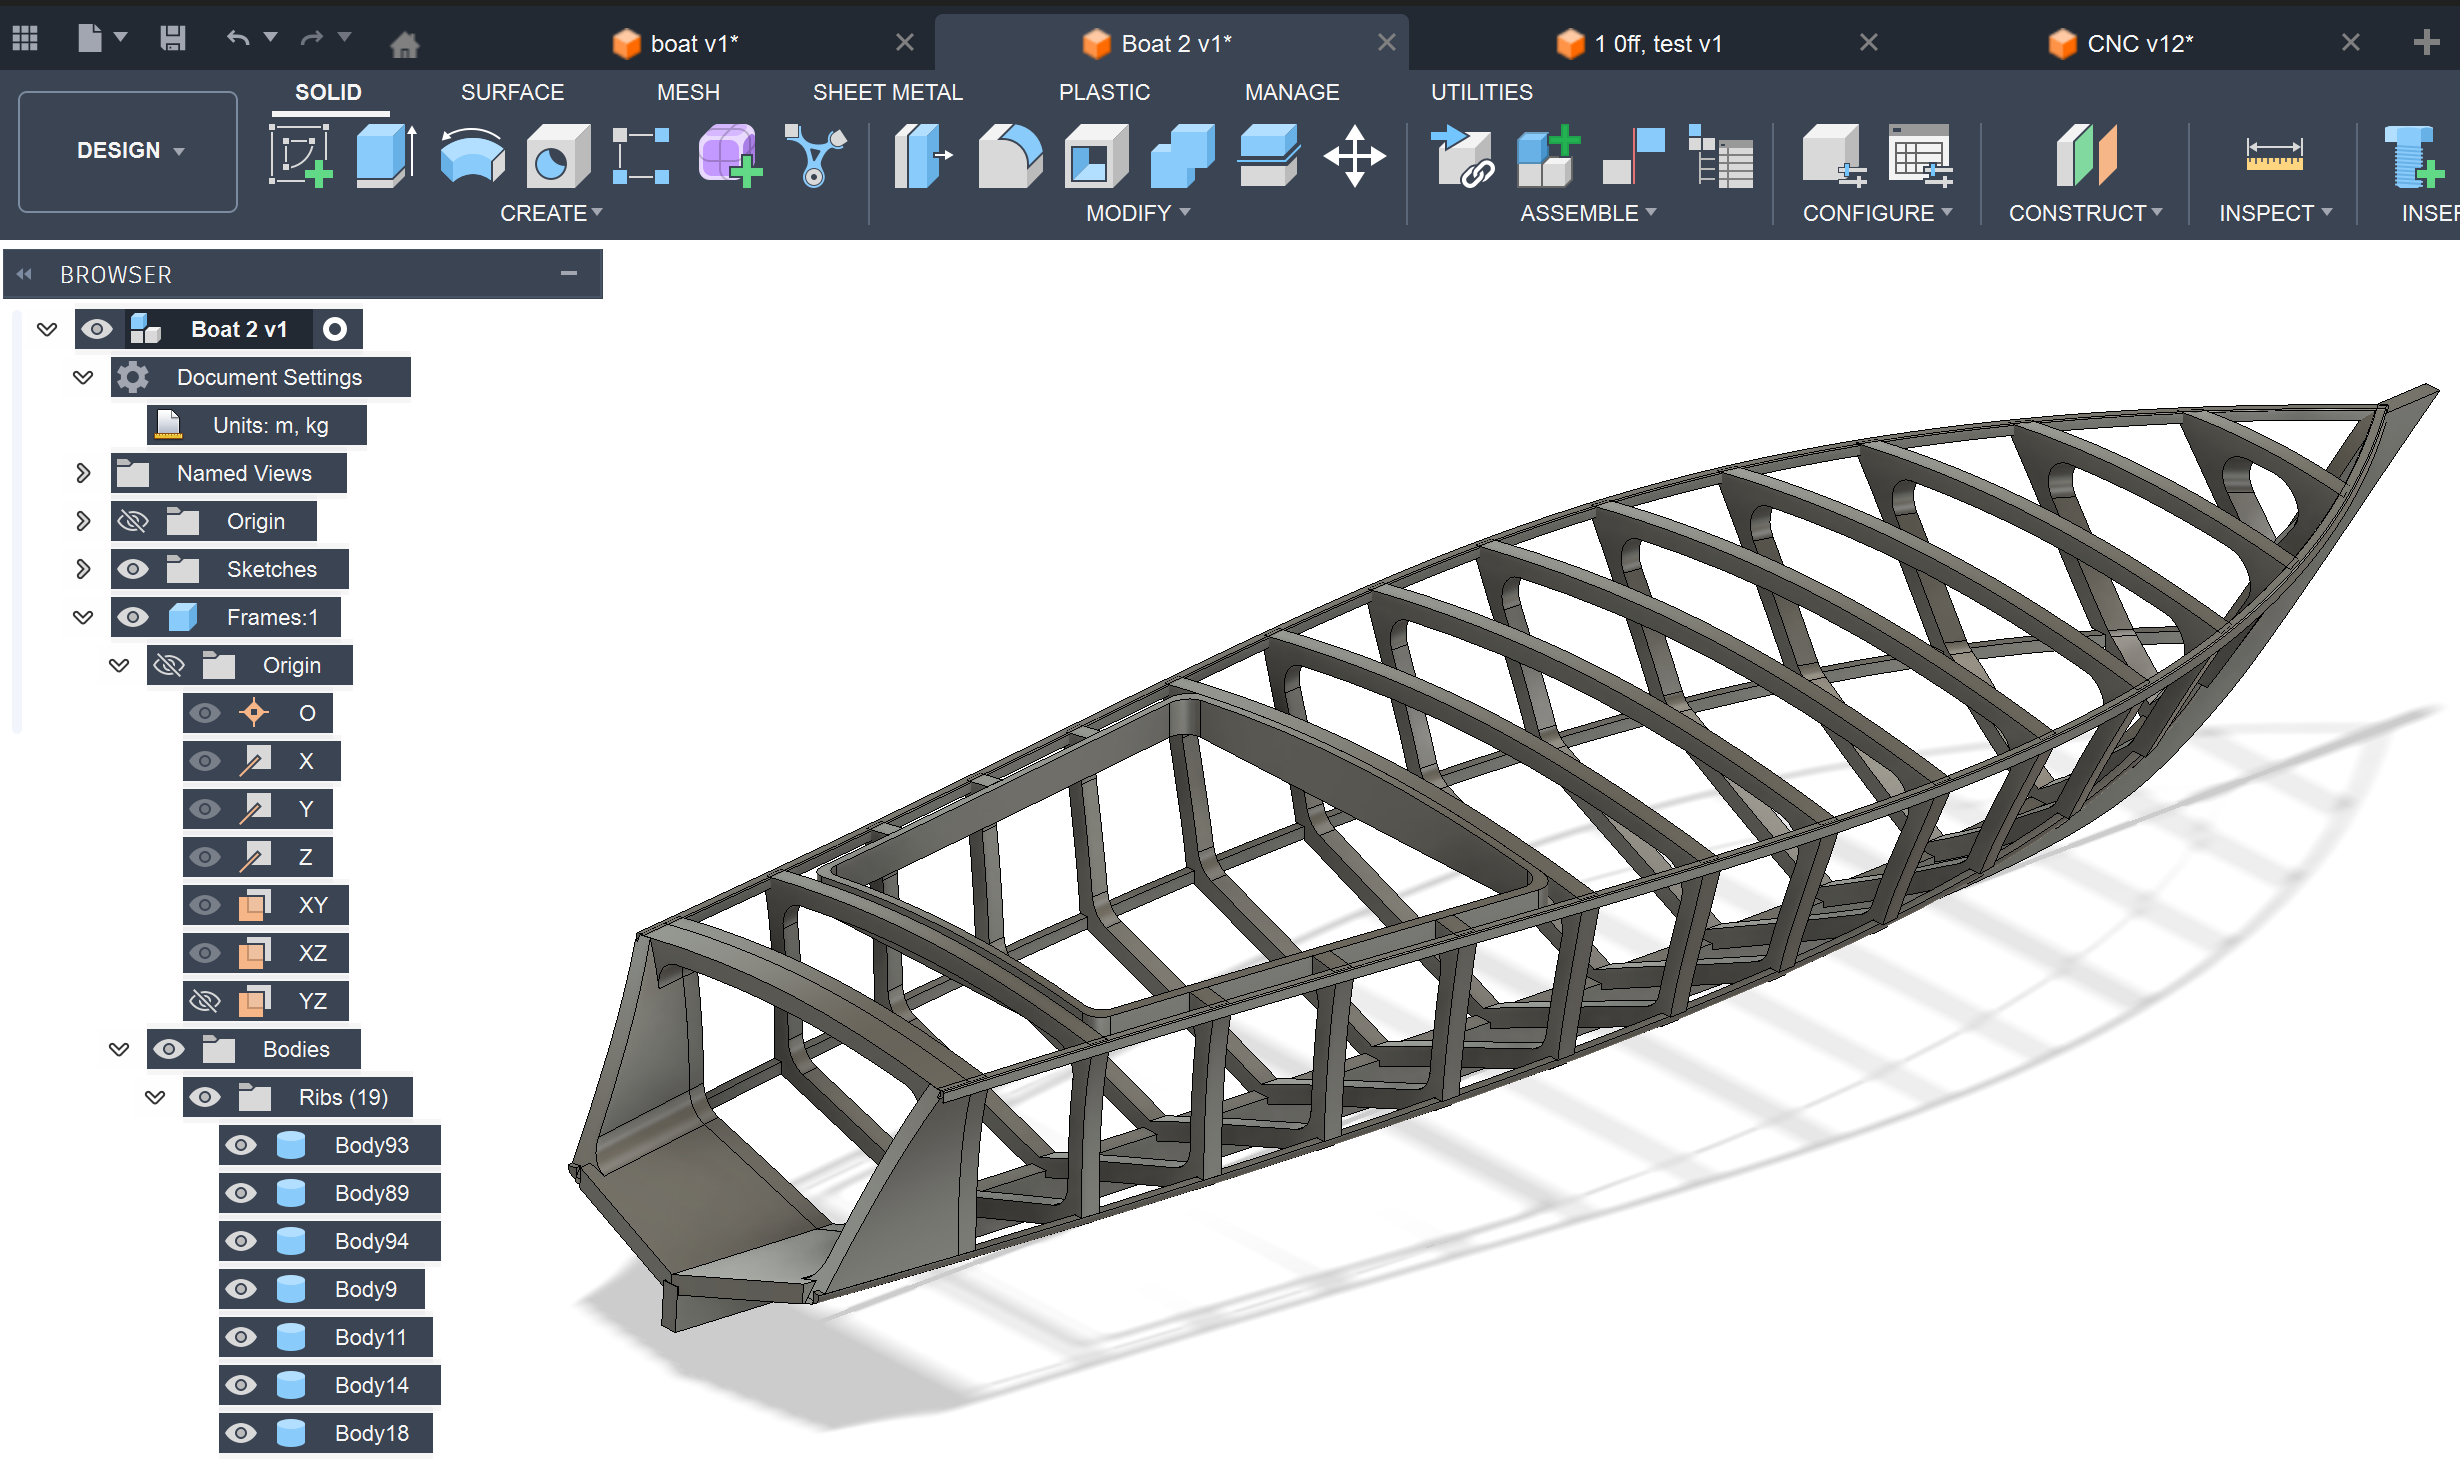Toggle visibility of Body93
Screen dimensions: 2460x1463
241,1145
